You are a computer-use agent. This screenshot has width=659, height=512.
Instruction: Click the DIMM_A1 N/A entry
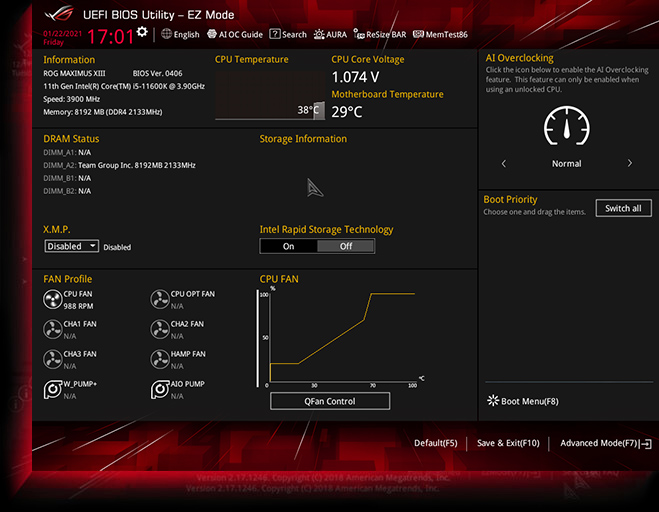click(67, 152)
